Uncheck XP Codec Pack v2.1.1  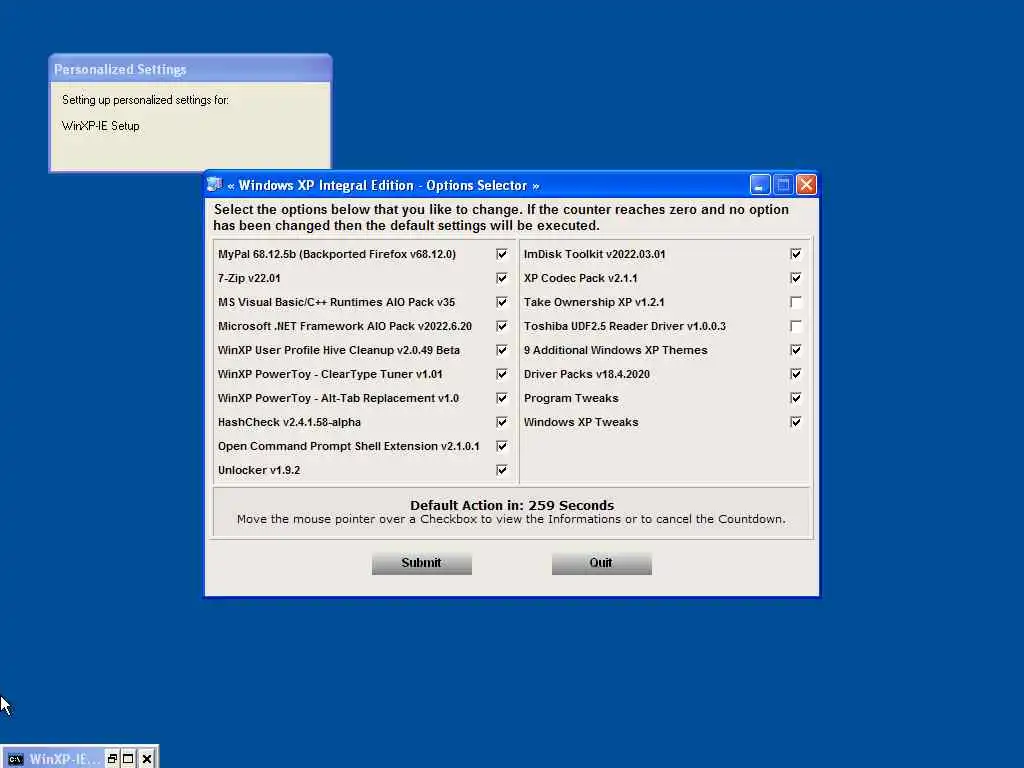pos(795,278)
